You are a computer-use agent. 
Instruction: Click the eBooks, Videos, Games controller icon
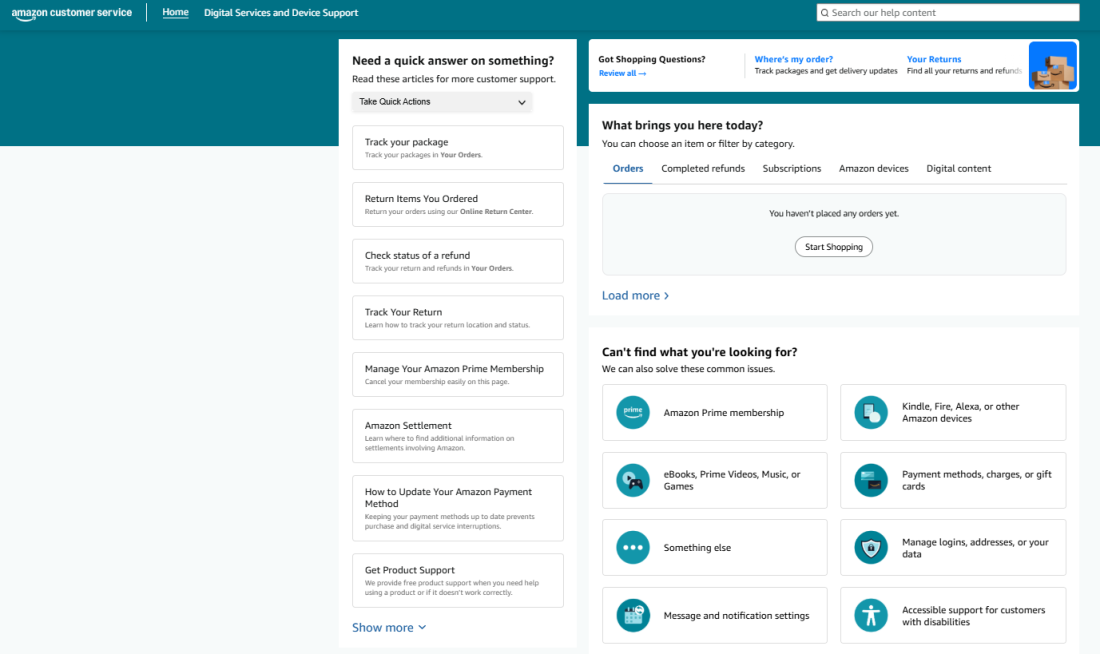click(x=633, y=480)
